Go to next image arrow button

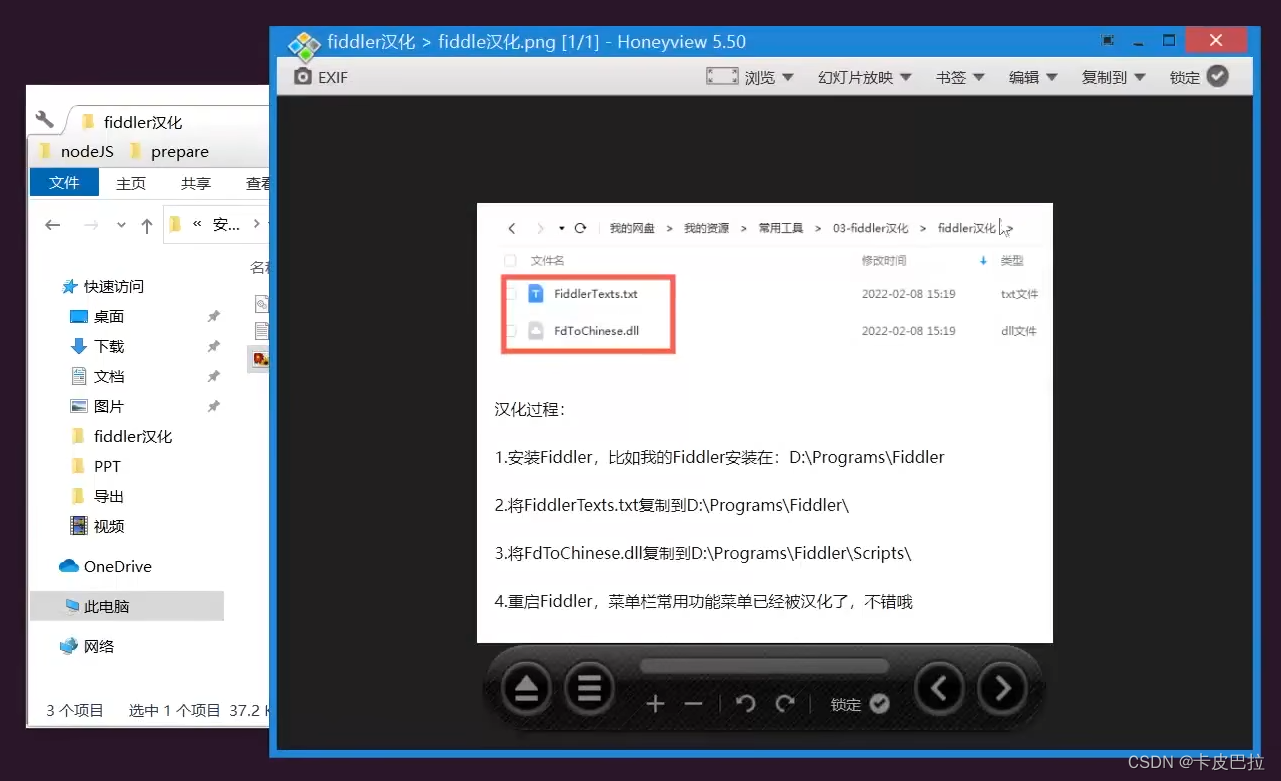pos(1002,688)
